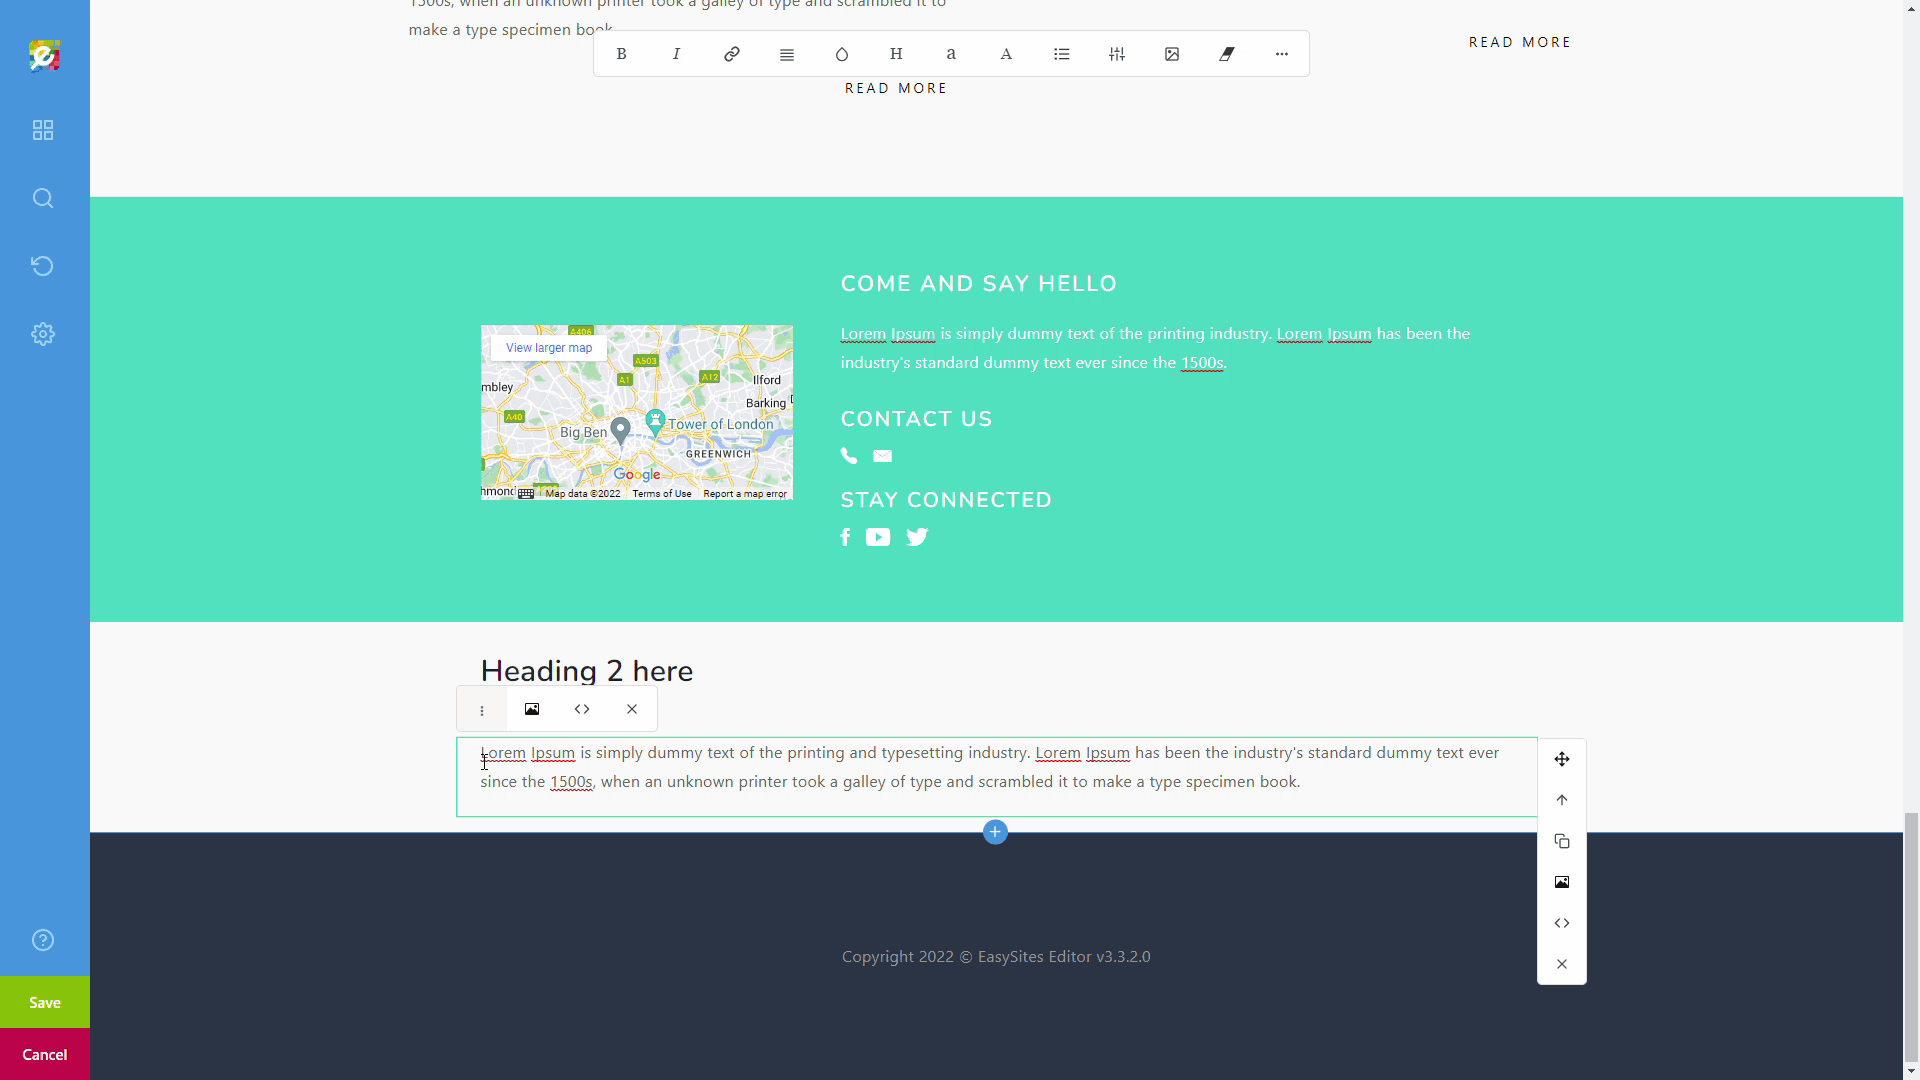This screenshot has height=1080, width=1920.
Task: Move block up with arrow icon
Action: click(1562, 800)
